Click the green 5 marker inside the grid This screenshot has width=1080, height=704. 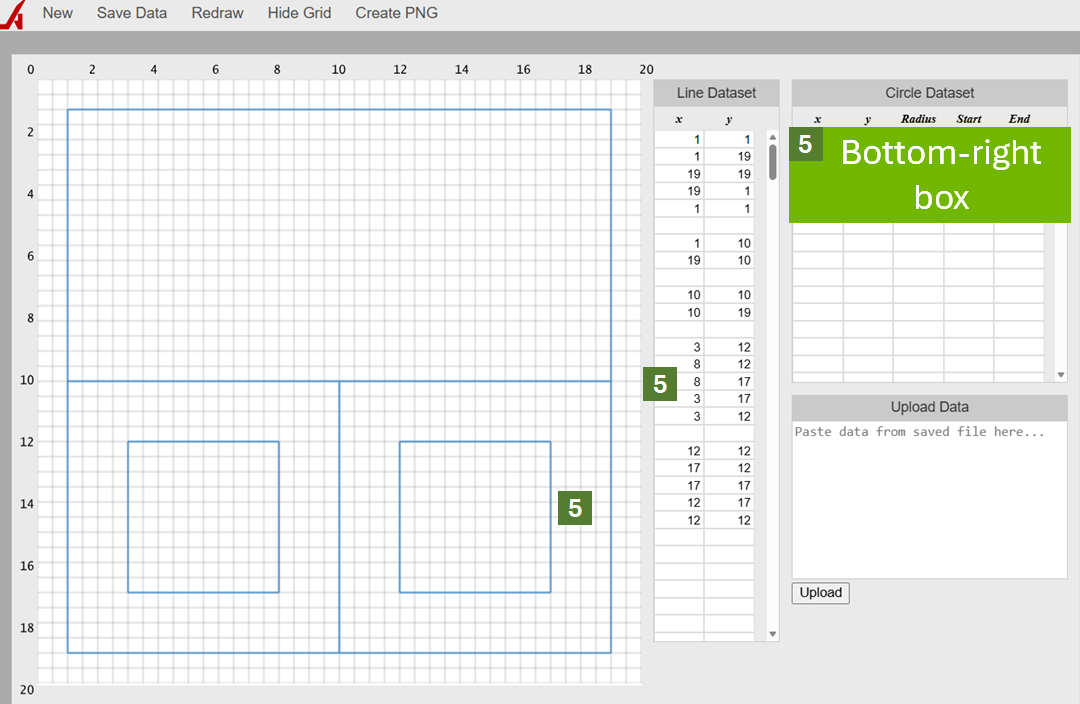pyautogui.click(x=575, y=508)
